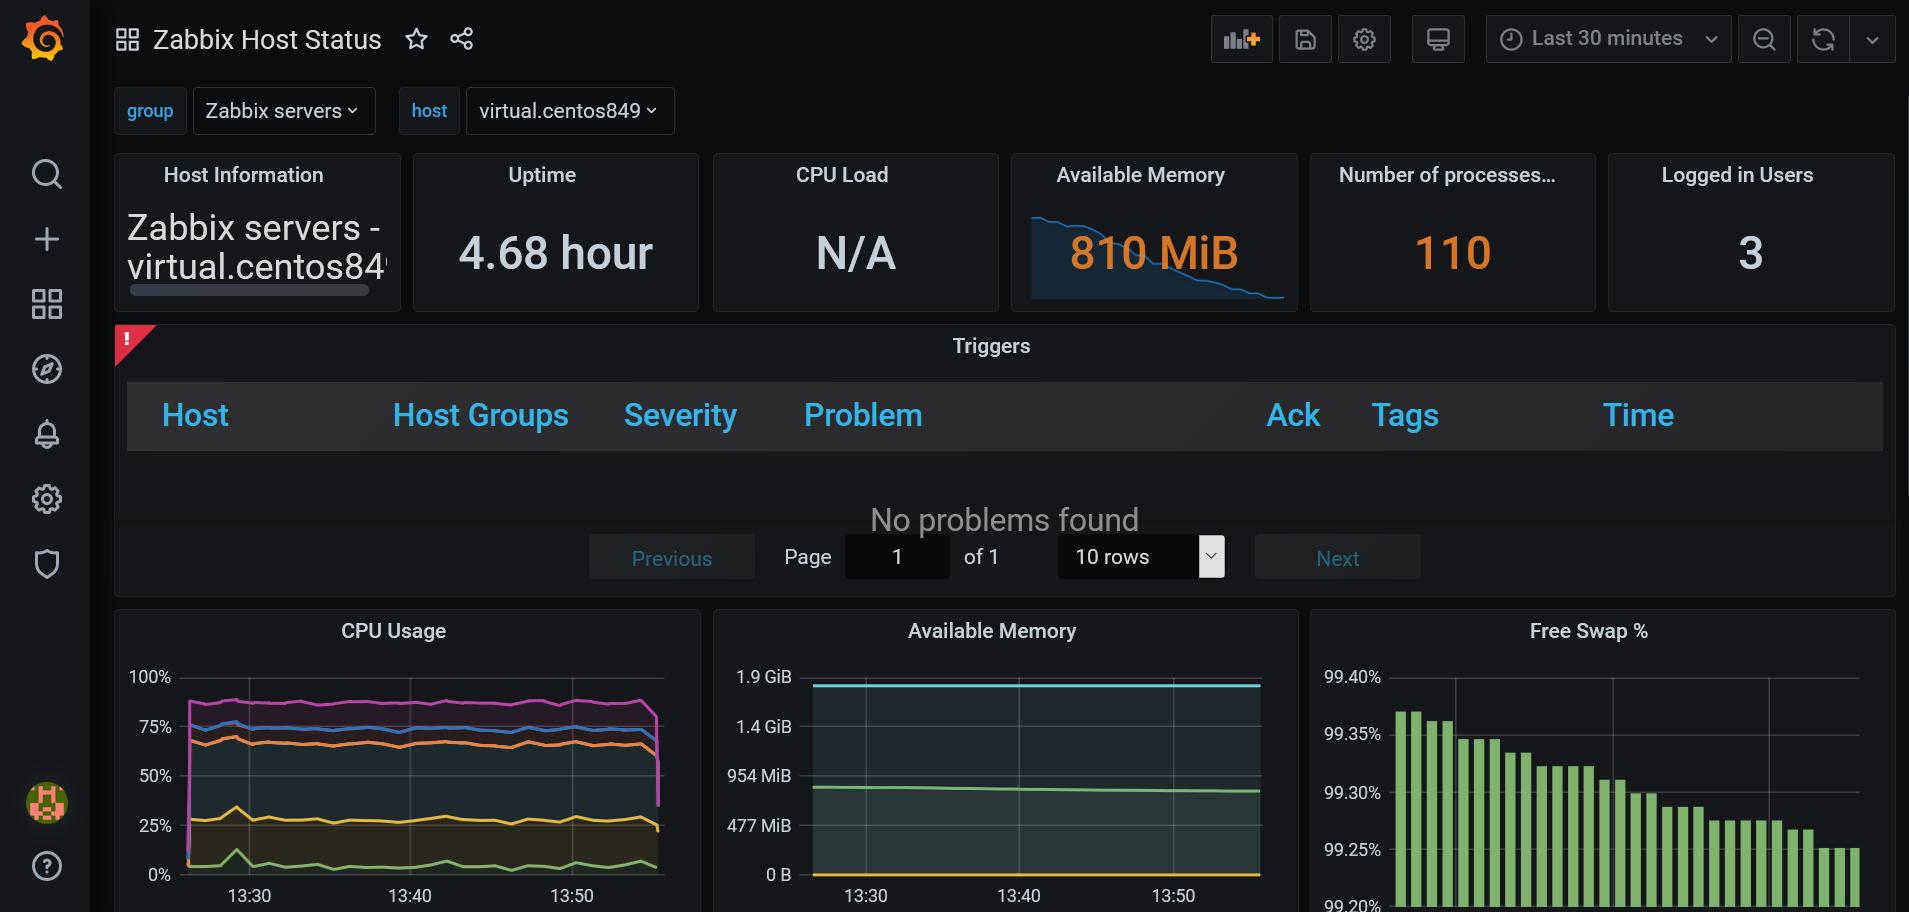Change the 10 rows per page selector
1909x912 pixels.
pyautogui.click(x=1140, y=556)
